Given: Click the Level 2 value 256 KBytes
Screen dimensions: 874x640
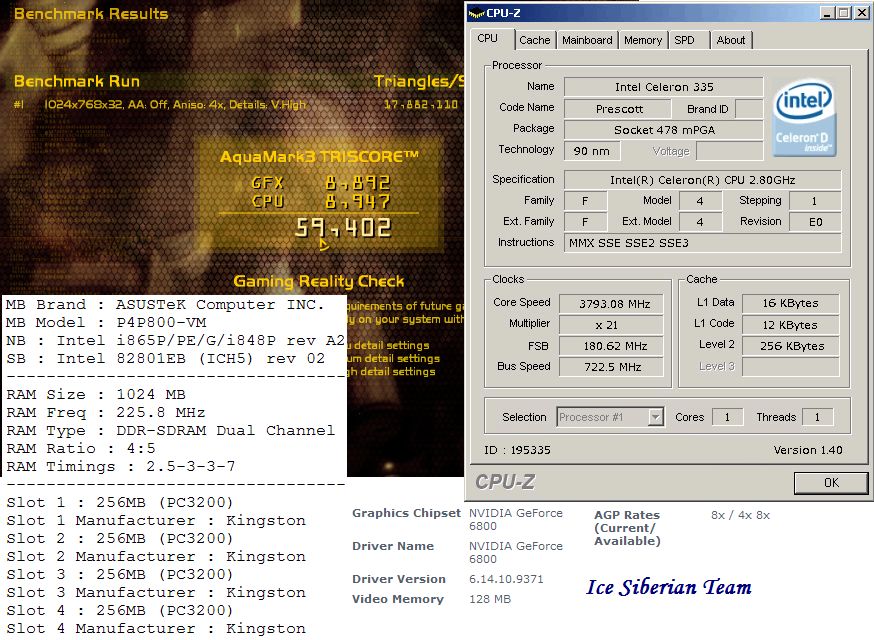Looking at the screenshot, I should [x=790, y=346].
